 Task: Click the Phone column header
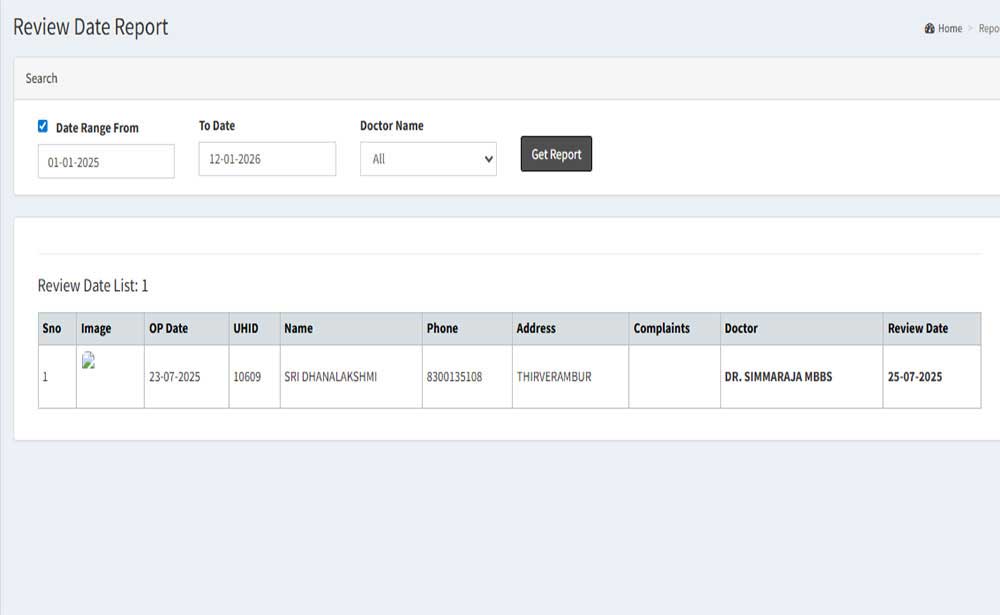(x=442, y=328)
